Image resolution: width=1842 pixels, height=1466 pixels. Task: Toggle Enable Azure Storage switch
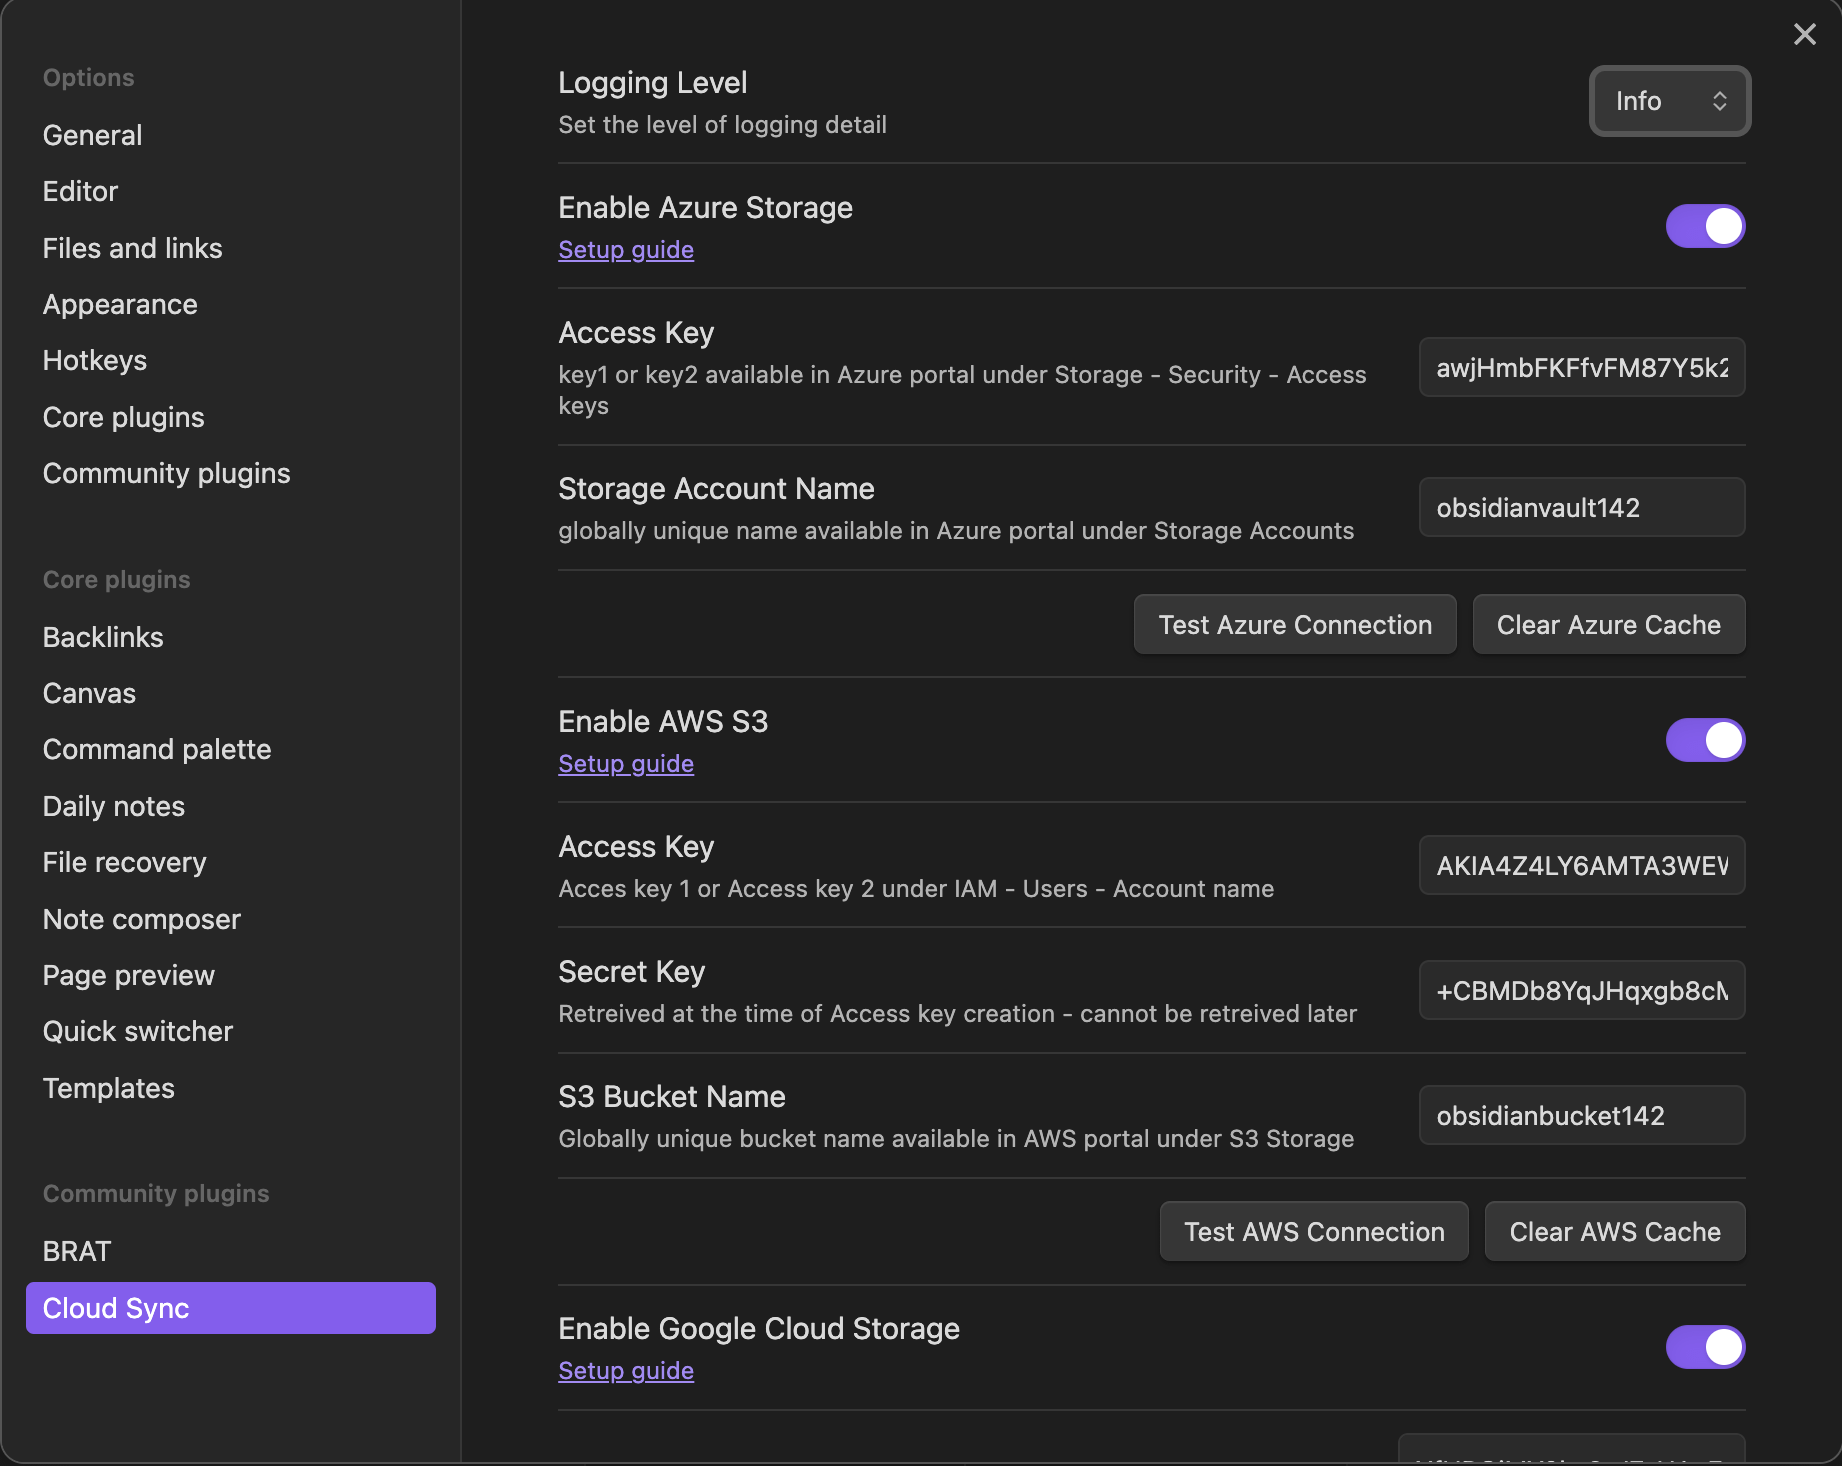pyautogui.click(x=1705, y=226)
